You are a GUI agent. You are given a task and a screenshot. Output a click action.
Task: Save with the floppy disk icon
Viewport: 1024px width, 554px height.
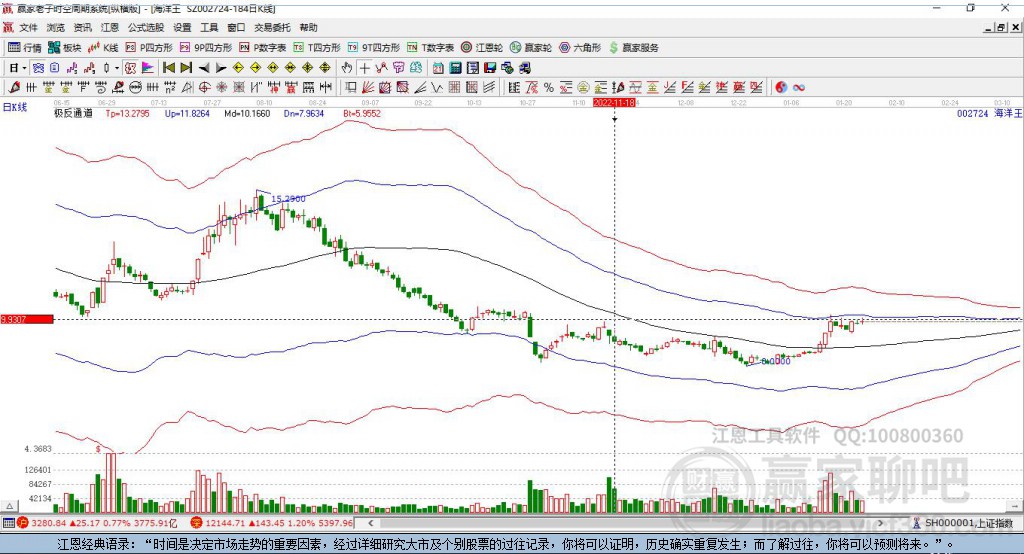pyautogui.click(x=490, y=68)
